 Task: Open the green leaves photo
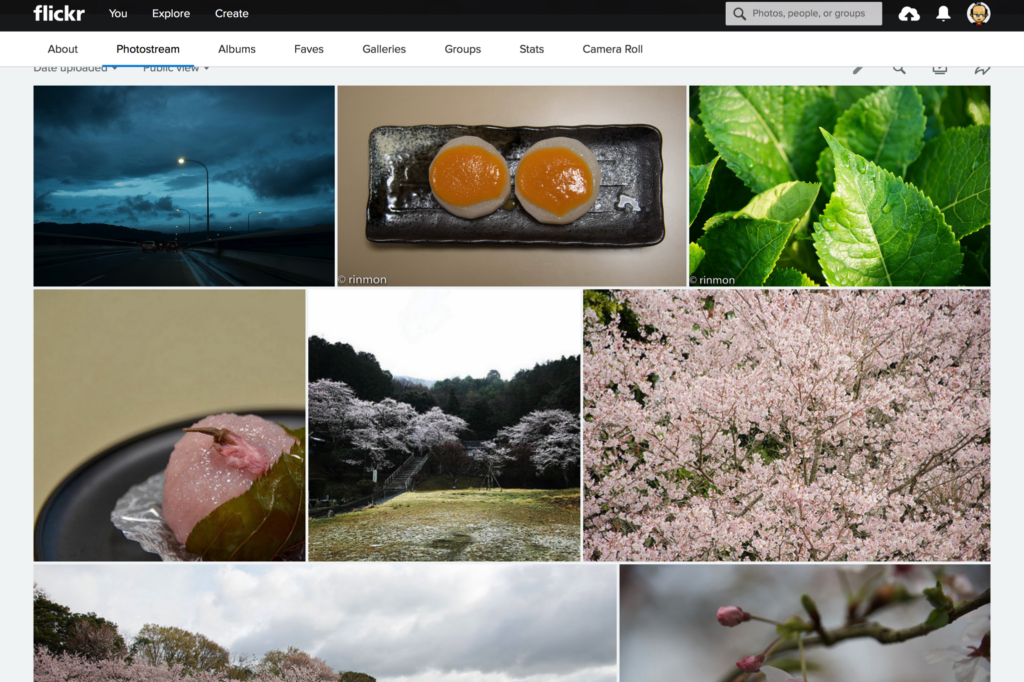pyautogui.click(x=839, y=186)
